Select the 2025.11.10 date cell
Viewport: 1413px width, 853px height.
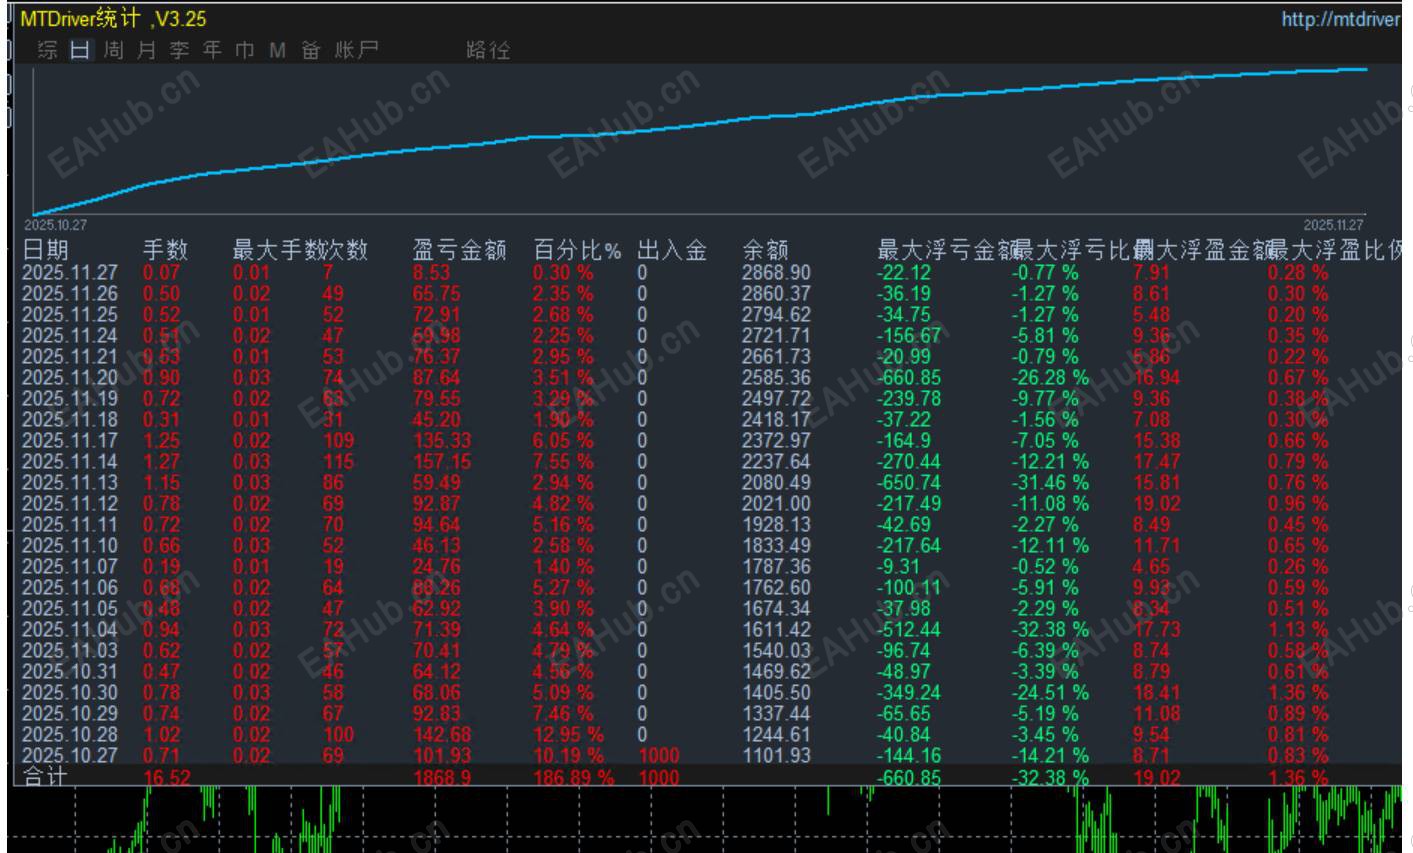click(x=70, y=546)
